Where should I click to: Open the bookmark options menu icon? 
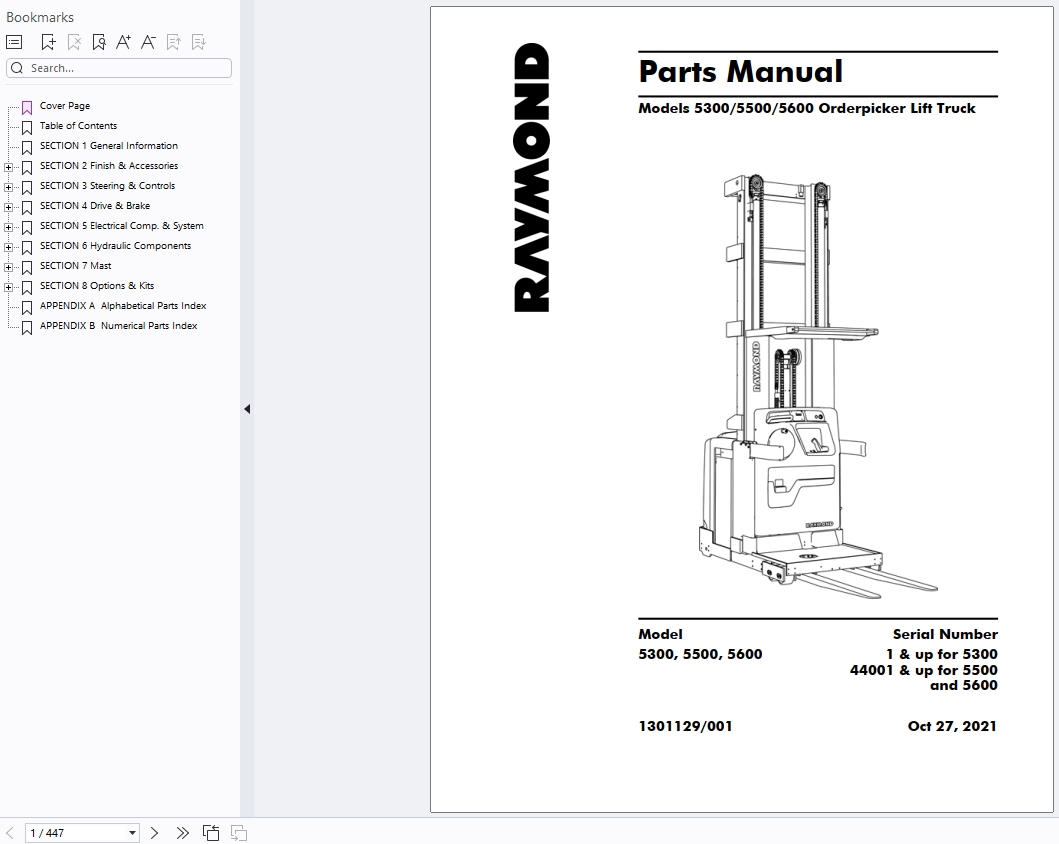point(14,41)
